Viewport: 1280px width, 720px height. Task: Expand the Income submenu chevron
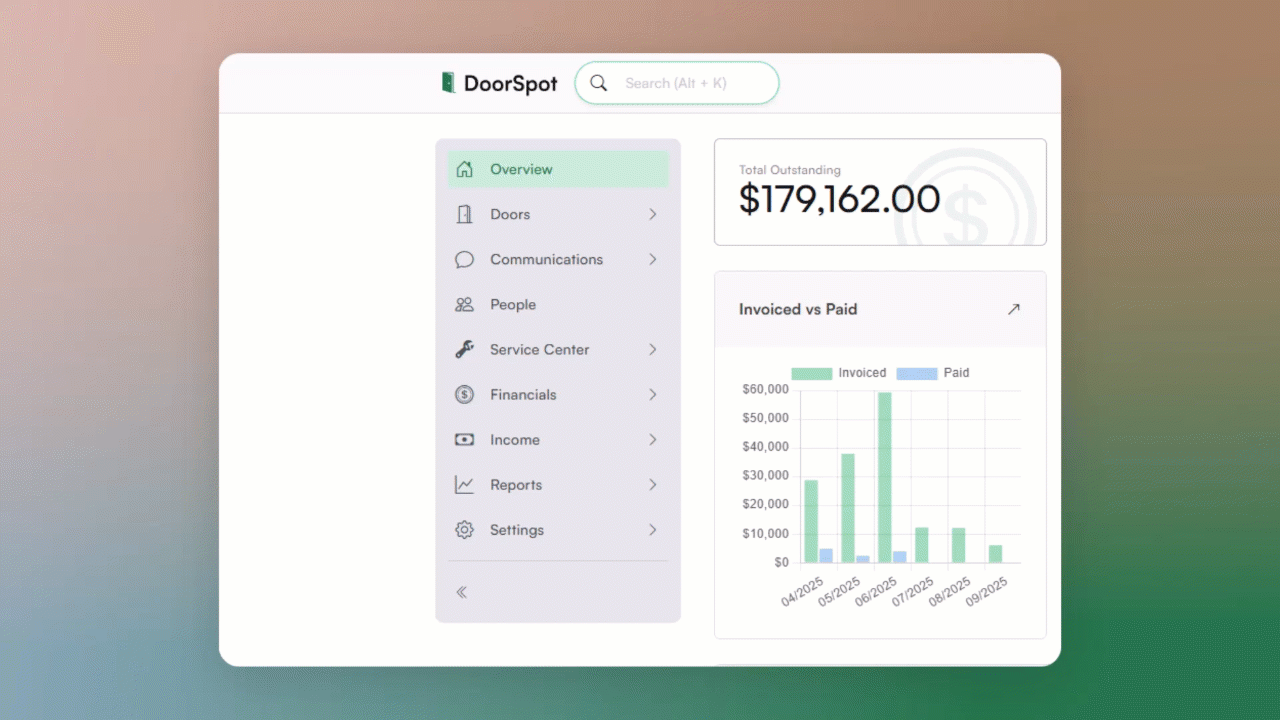coord(652,439)
